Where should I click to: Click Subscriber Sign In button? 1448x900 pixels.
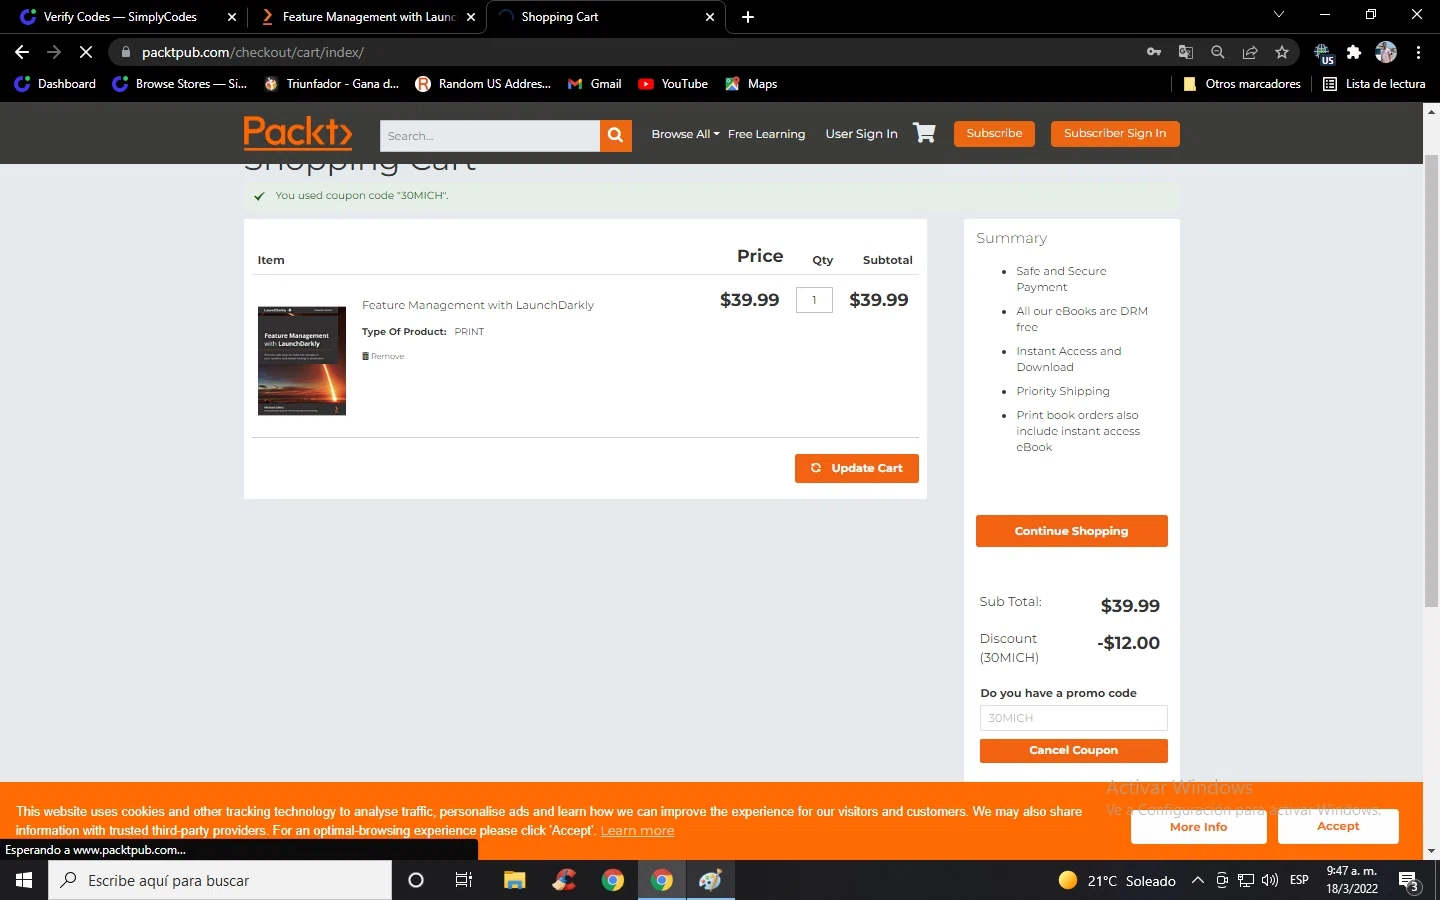tap(1115, 133)
